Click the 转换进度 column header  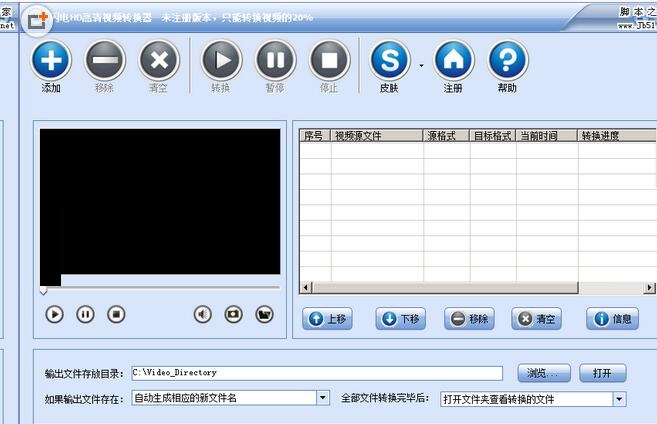[x=617, y=136]
